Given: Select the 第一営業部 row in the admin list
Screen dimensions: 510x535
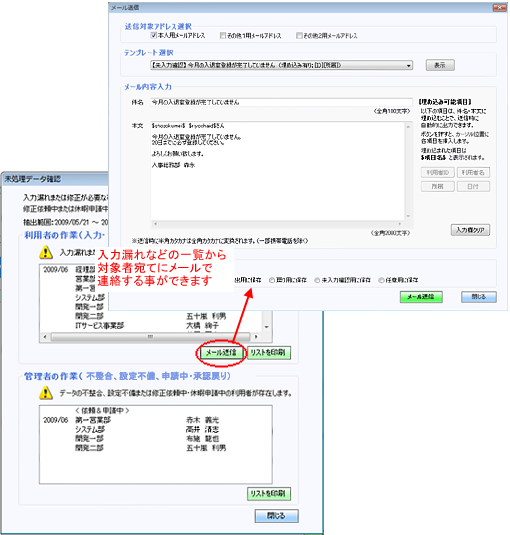Looking at the screenshot, I should [93, 420].
